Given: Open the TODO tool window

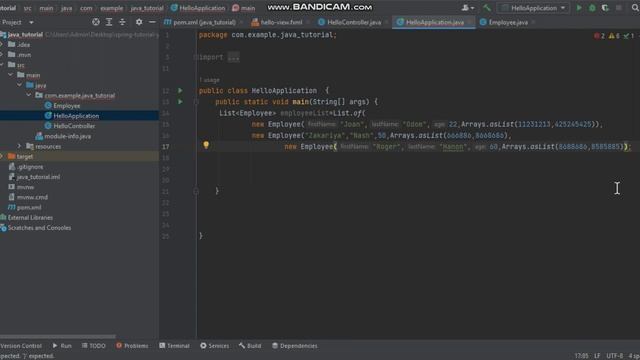Looking at the screenshot, I should pos(94,346).
